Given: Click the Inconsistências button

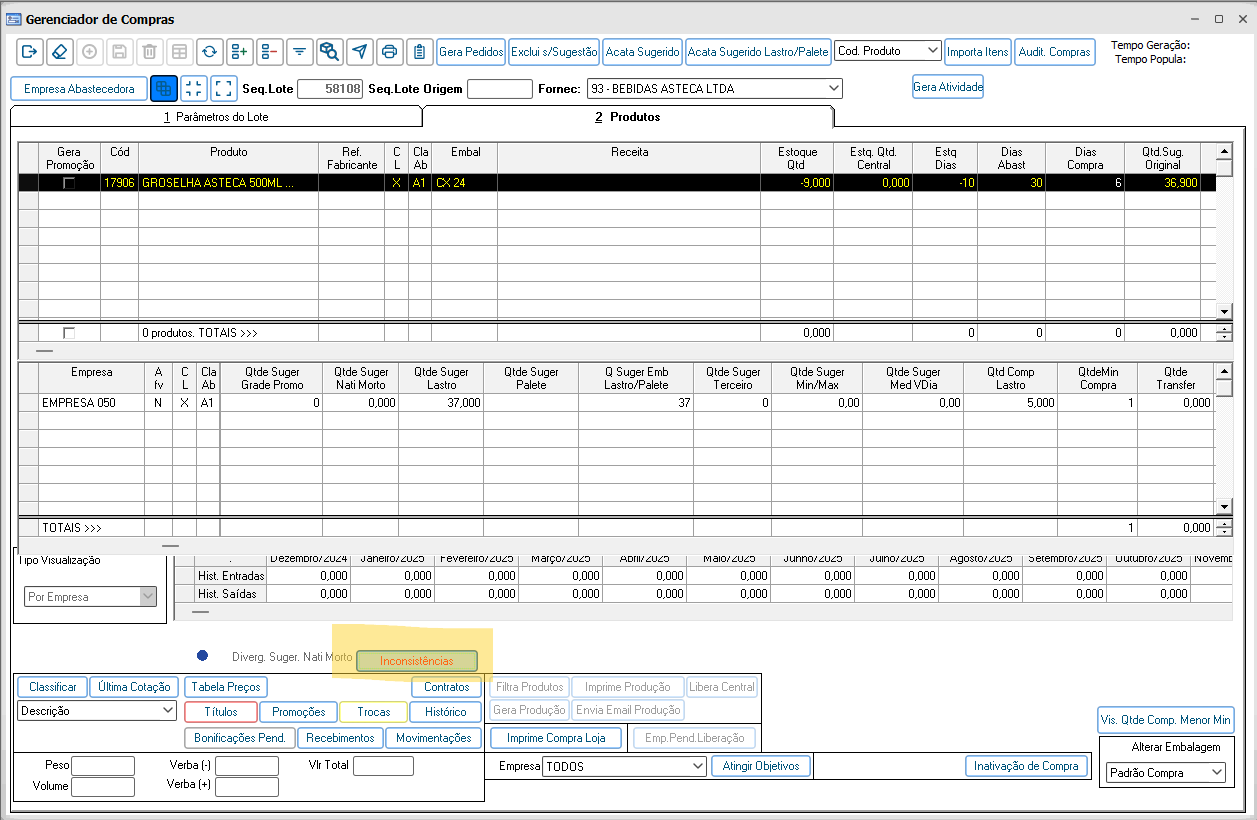Looking at the screenshot, I should pos(417,661).
